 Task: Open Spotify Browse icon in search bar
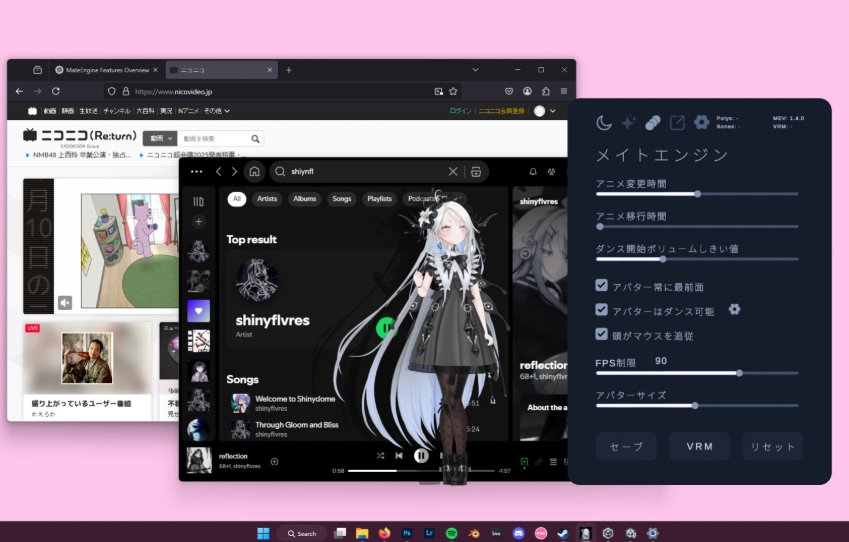tap(476, 172)
